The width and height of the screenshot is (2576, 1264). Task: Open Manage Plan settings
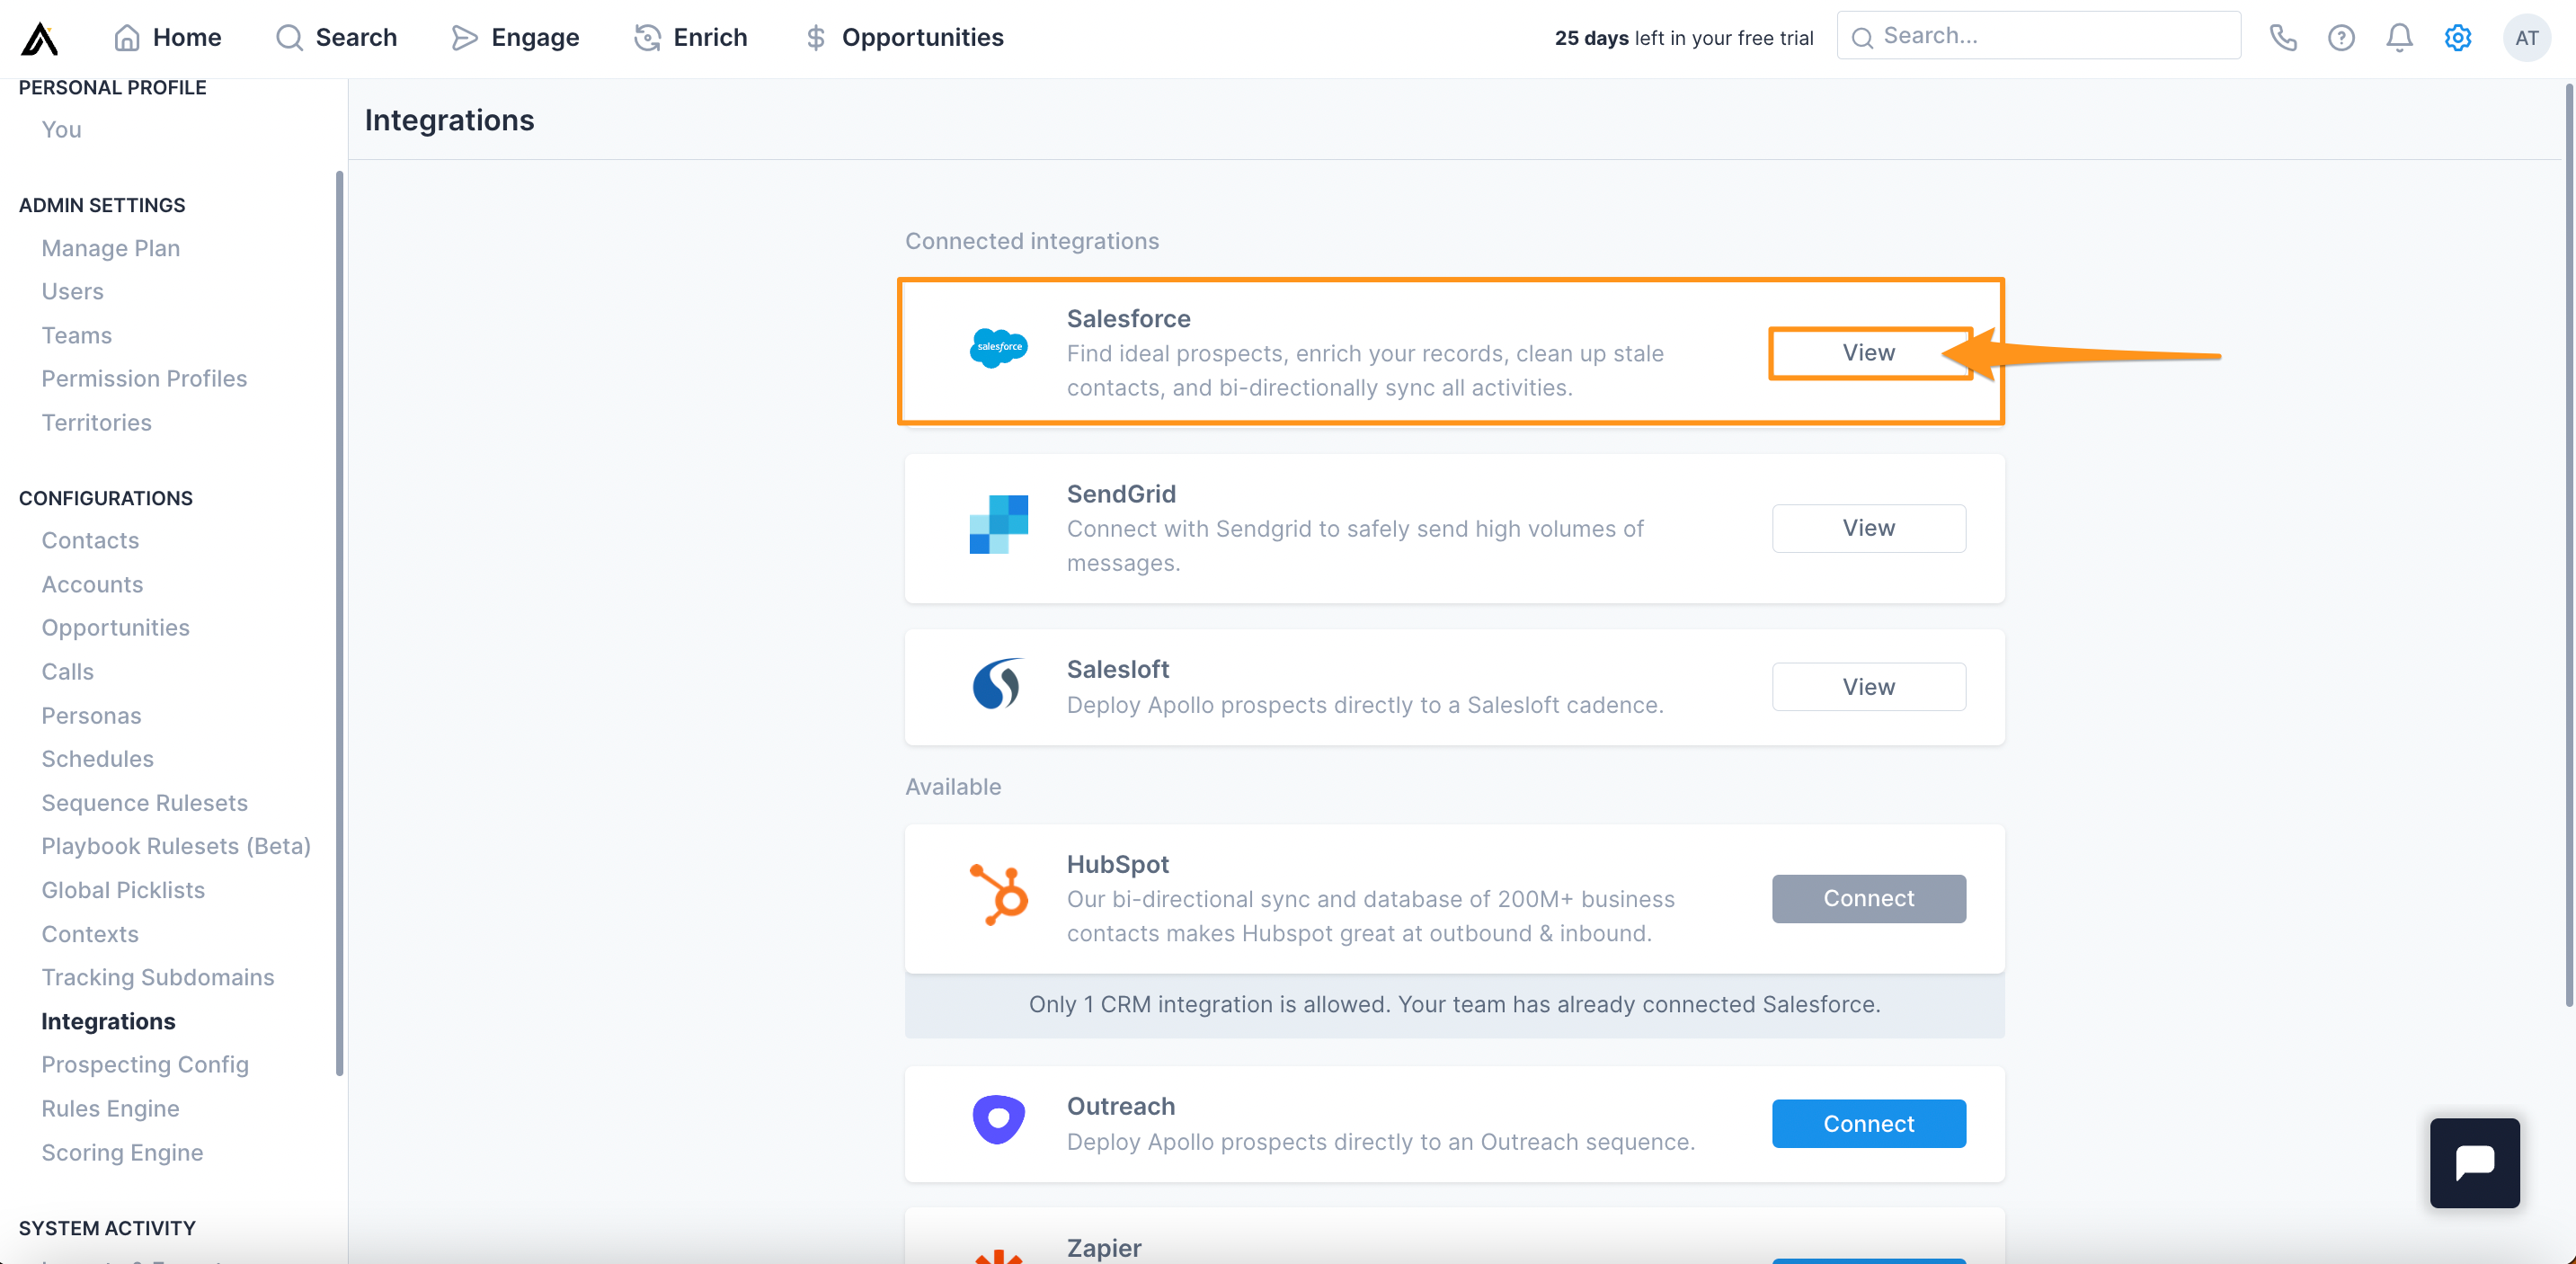coord(110,248)
